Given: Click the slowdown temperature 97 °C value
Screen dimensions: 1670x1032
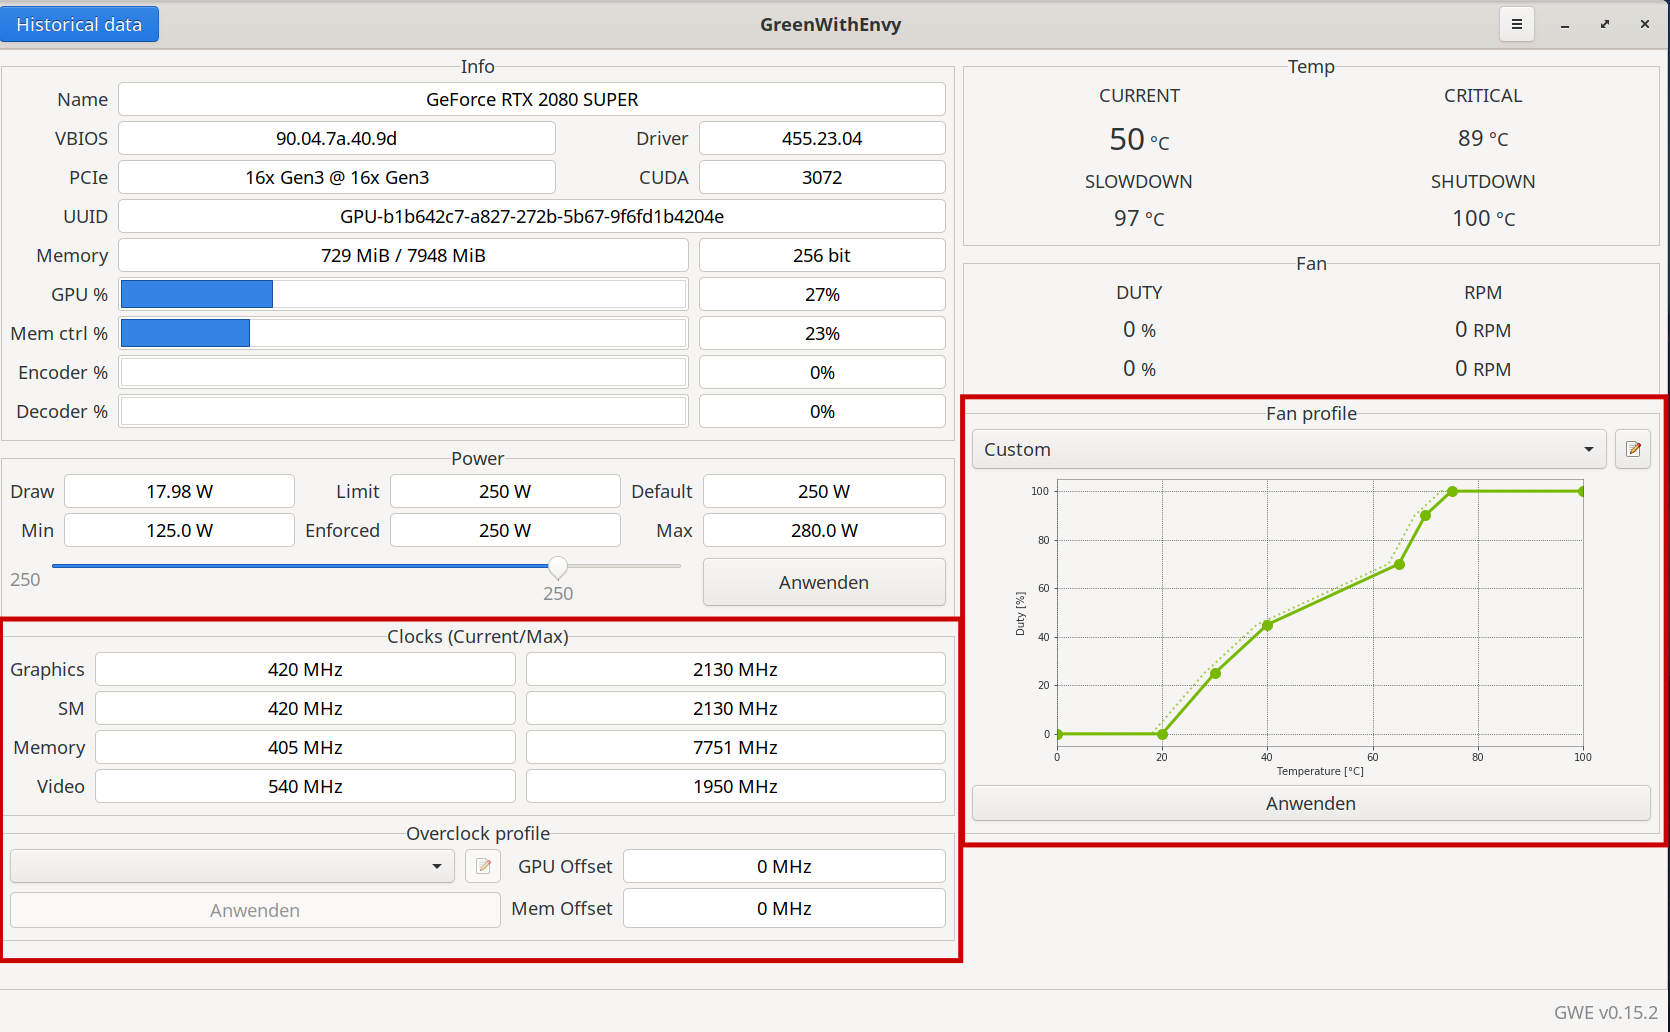Looking at the screenshot, I should click(x=1139, y=218).
